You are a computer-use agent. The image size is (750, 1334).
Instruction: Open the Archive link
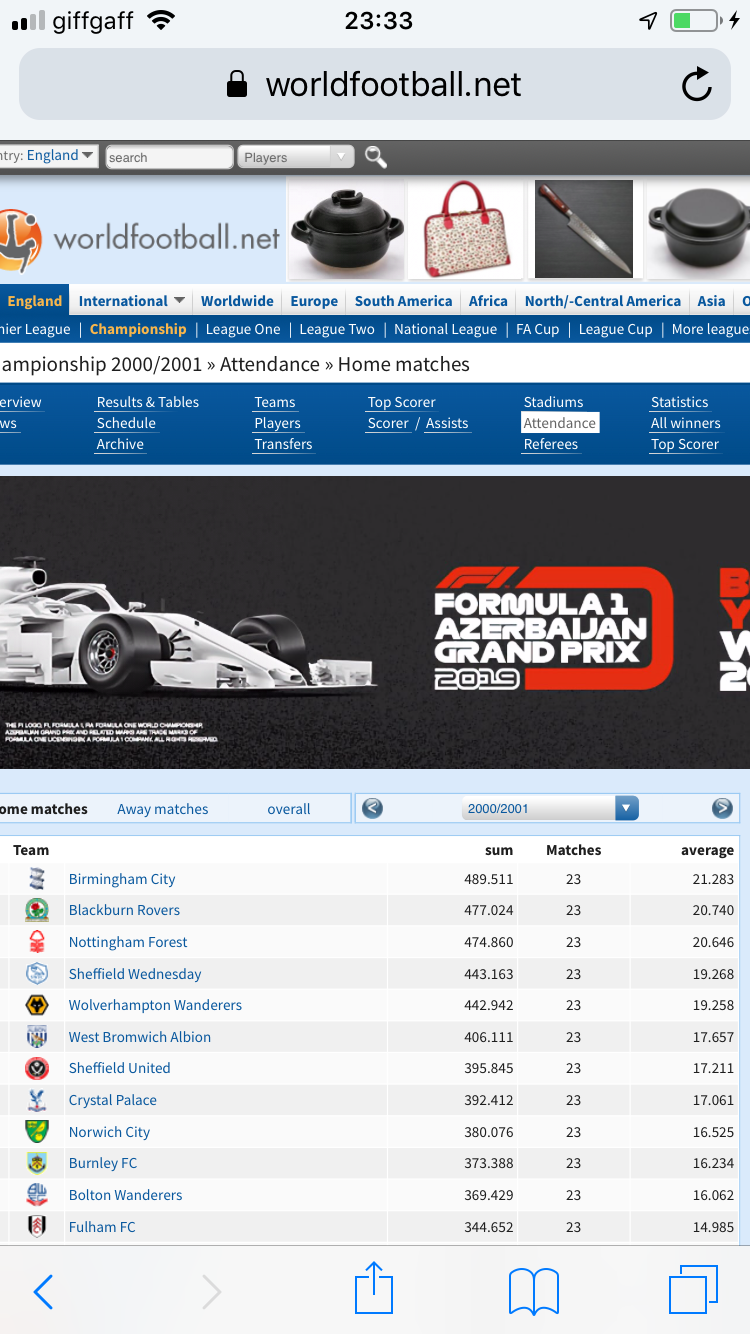[x=120, y=444]
